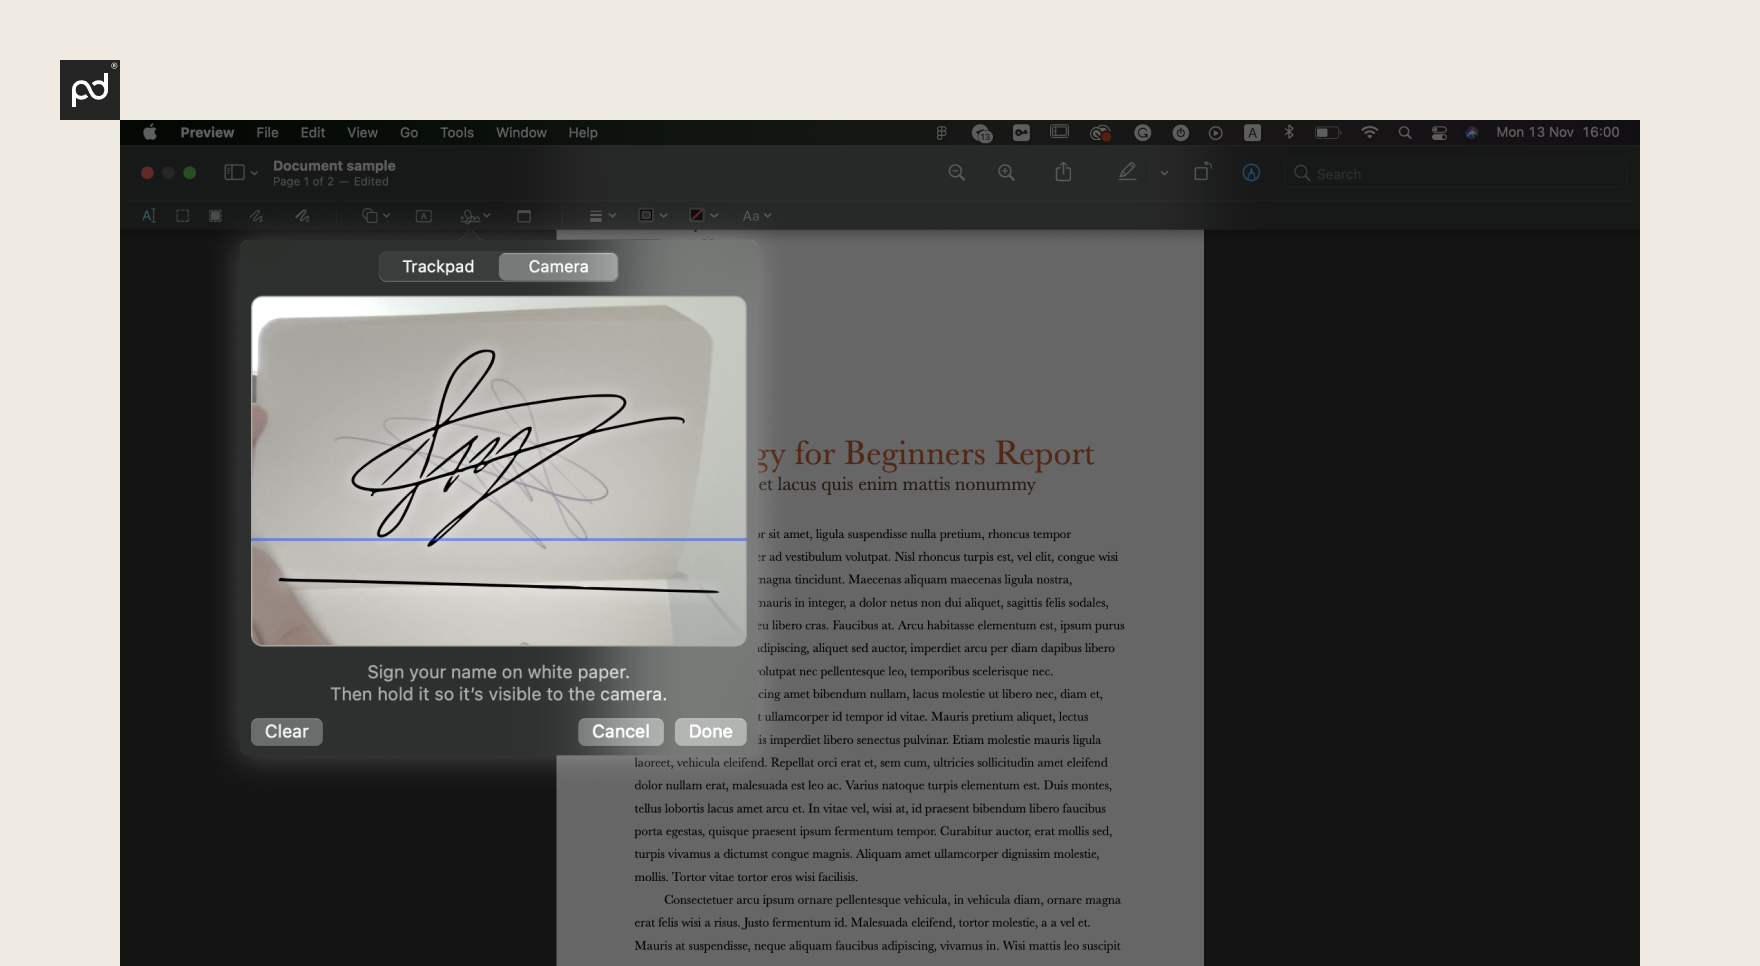This screenshot has width=1760, height=966.
Task: Zoom out using the magnifier icon
Action: 956,172
